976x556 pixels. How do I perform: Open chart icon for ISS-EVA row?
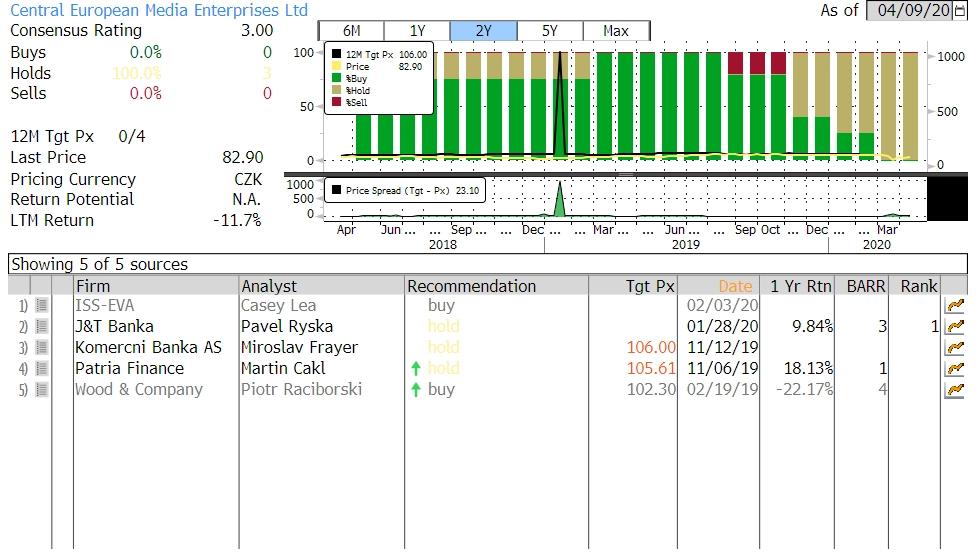[954, 306]
